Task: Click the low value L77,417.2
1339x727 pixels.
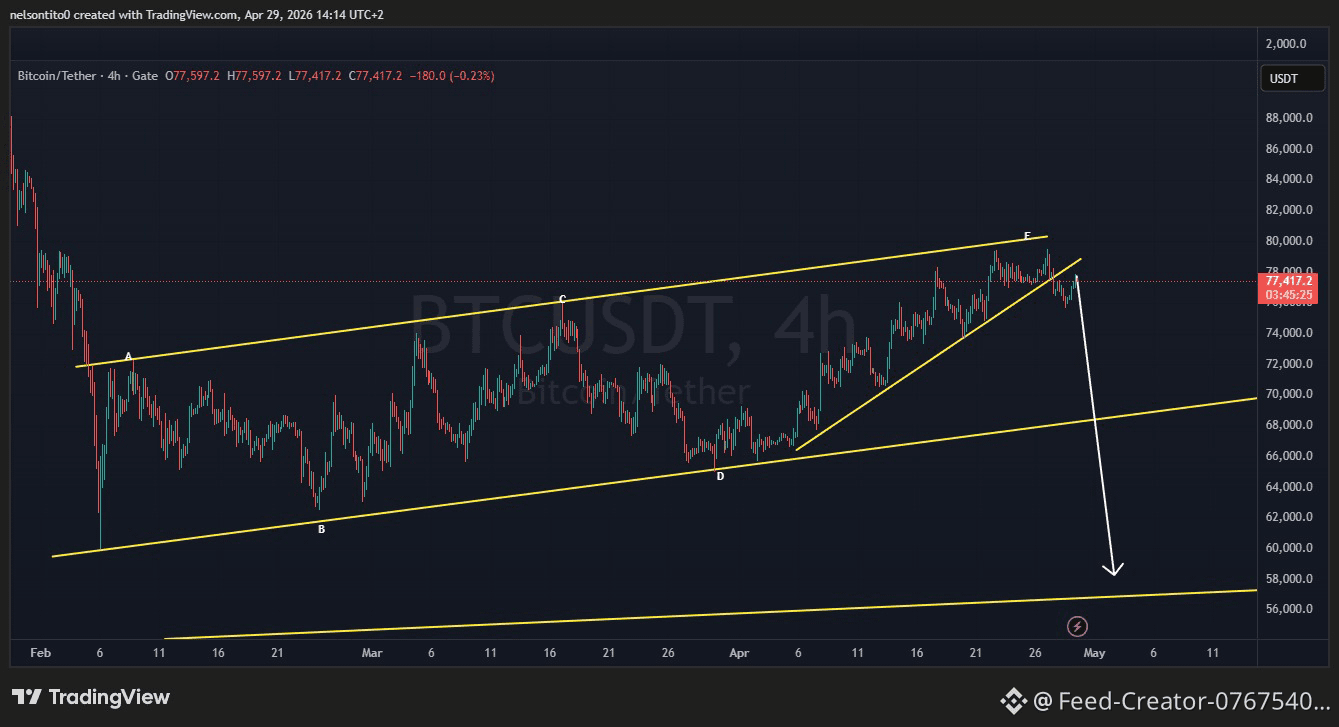Action: (x=315, y=76)
